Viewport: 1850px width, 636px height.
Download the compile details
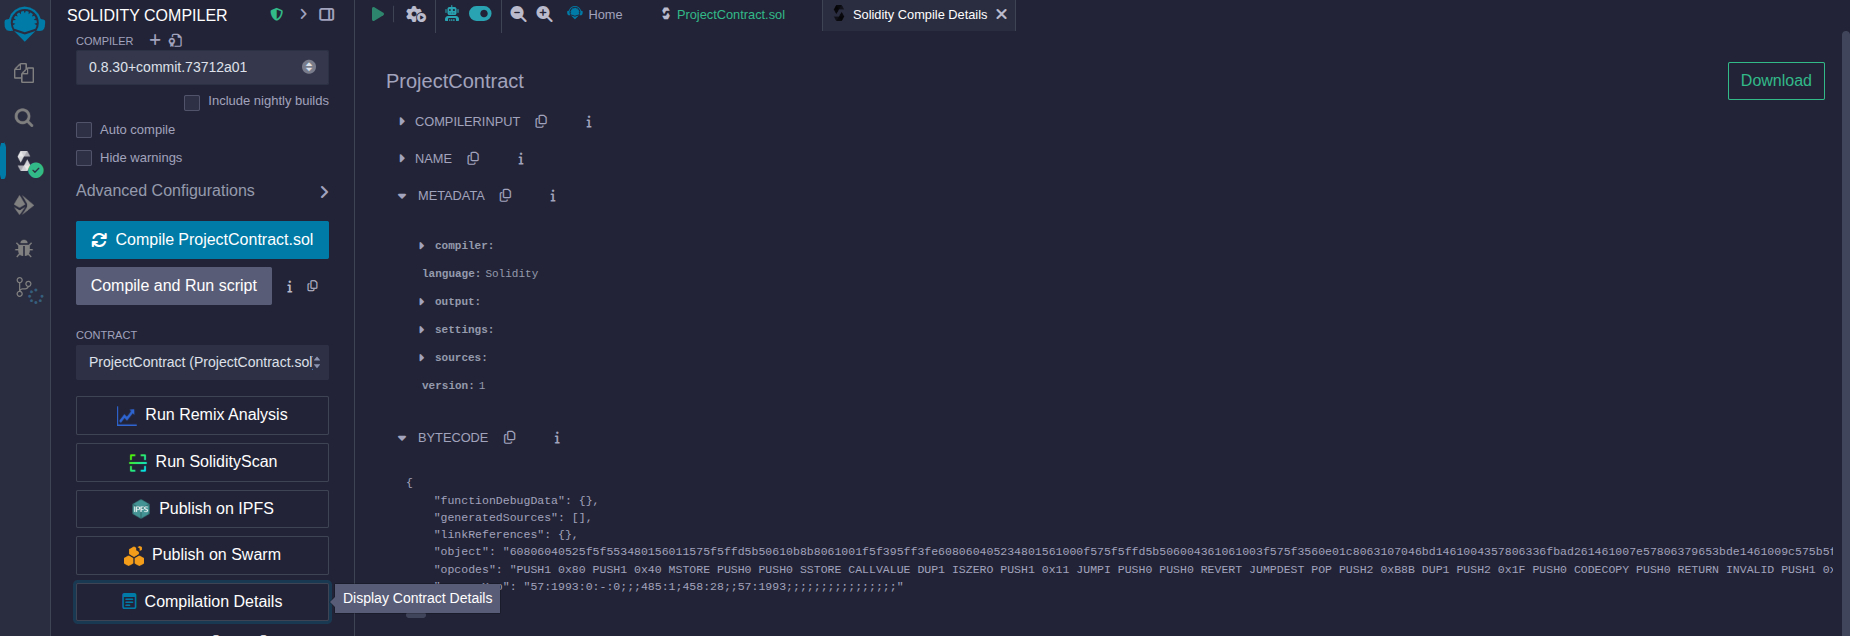(1776, 81)
